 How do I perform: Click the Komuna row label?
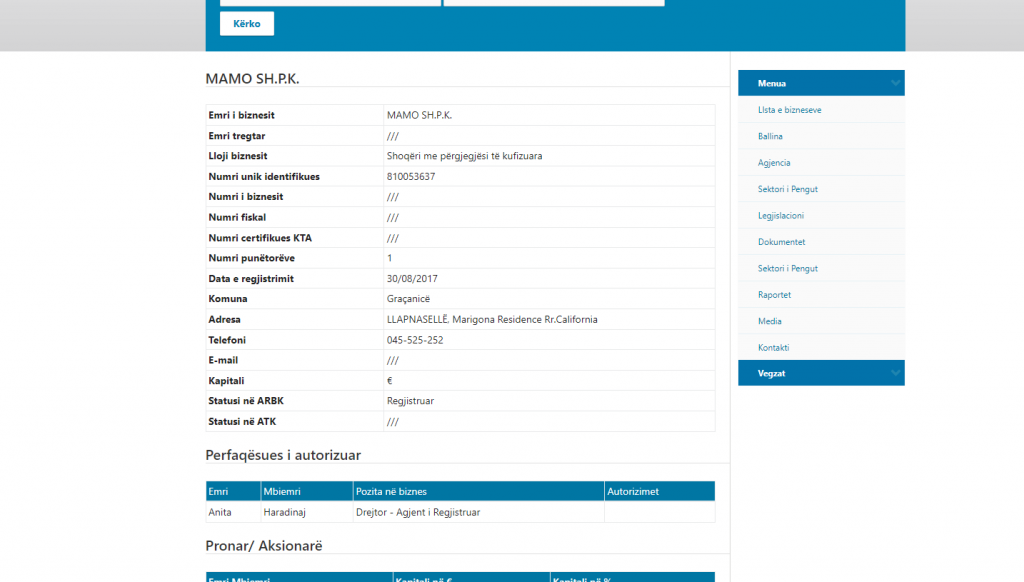pyautogui.click(x=228, y=299)
